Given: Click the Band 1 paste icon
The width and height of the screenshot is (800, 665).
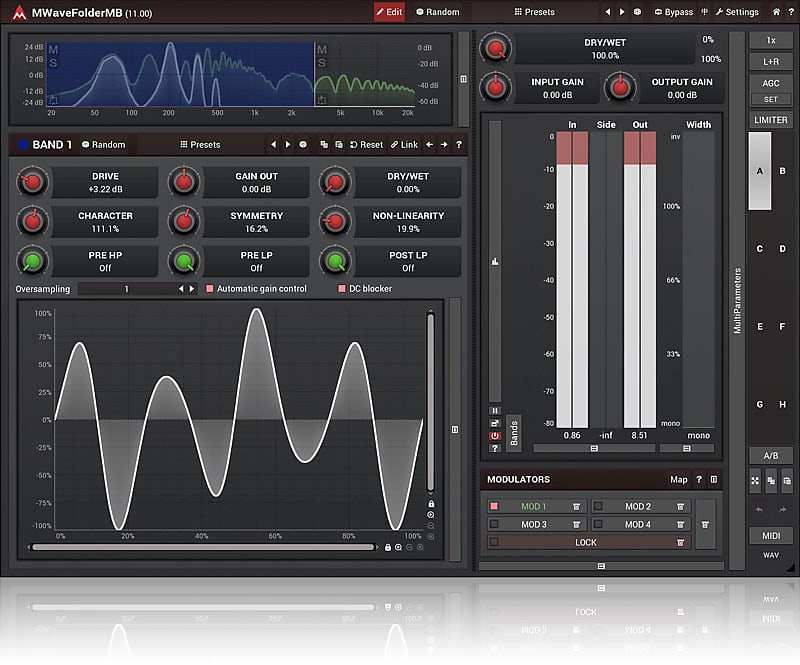Looking at the screenshot, I should (340, 145).
